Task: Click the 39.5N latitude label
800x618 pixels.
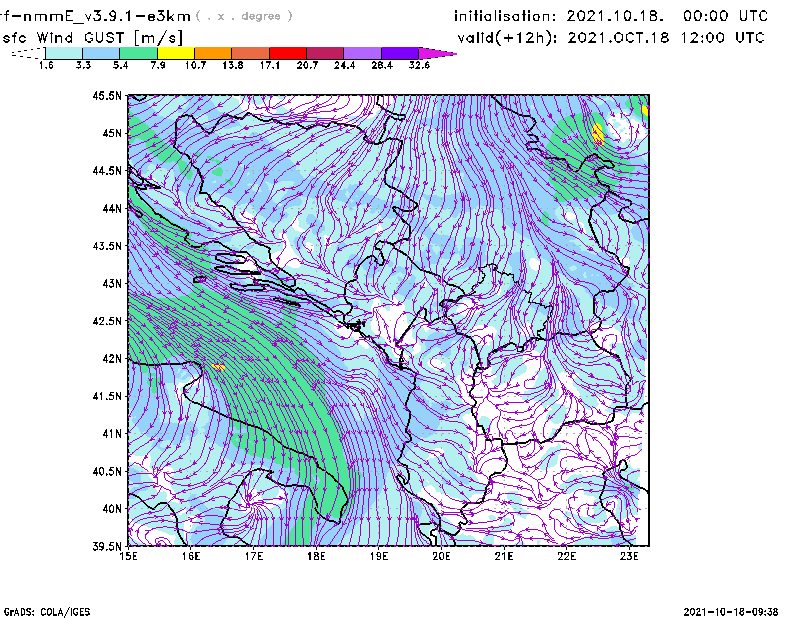Action: [107, 547]
